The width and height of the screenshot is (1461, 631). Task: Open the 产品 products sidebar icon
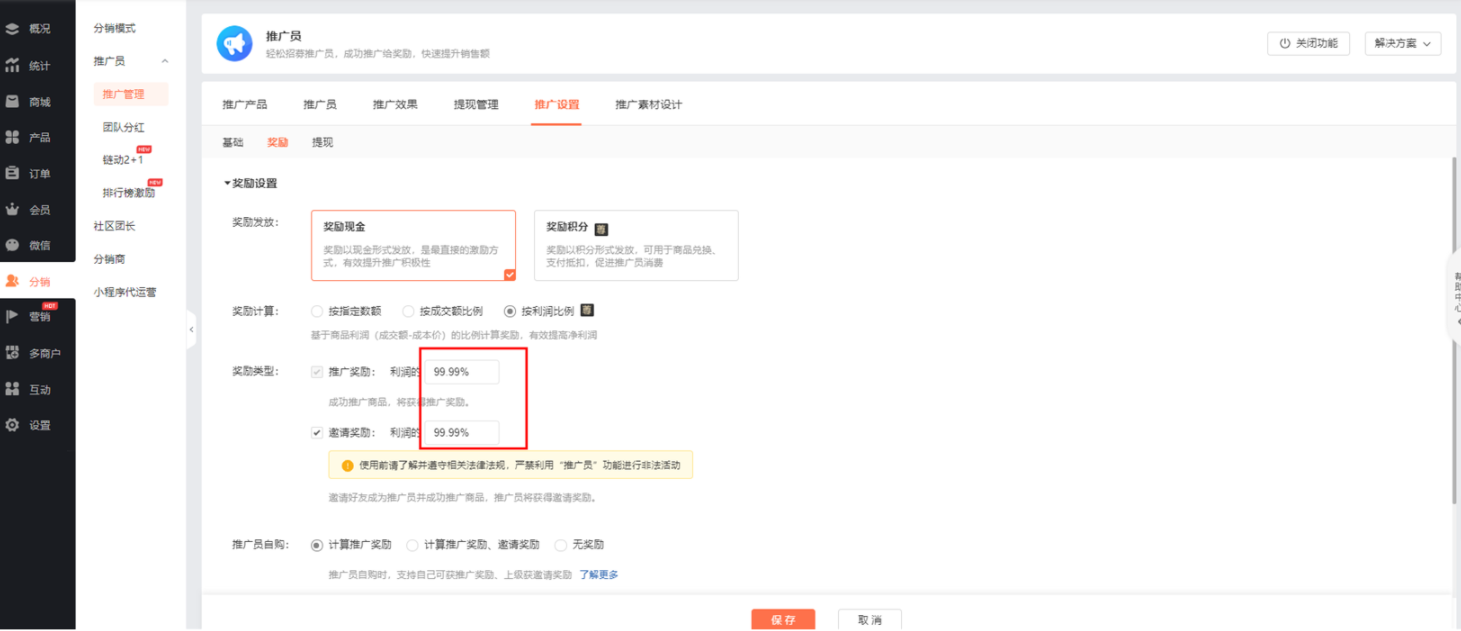pos(13,137)
